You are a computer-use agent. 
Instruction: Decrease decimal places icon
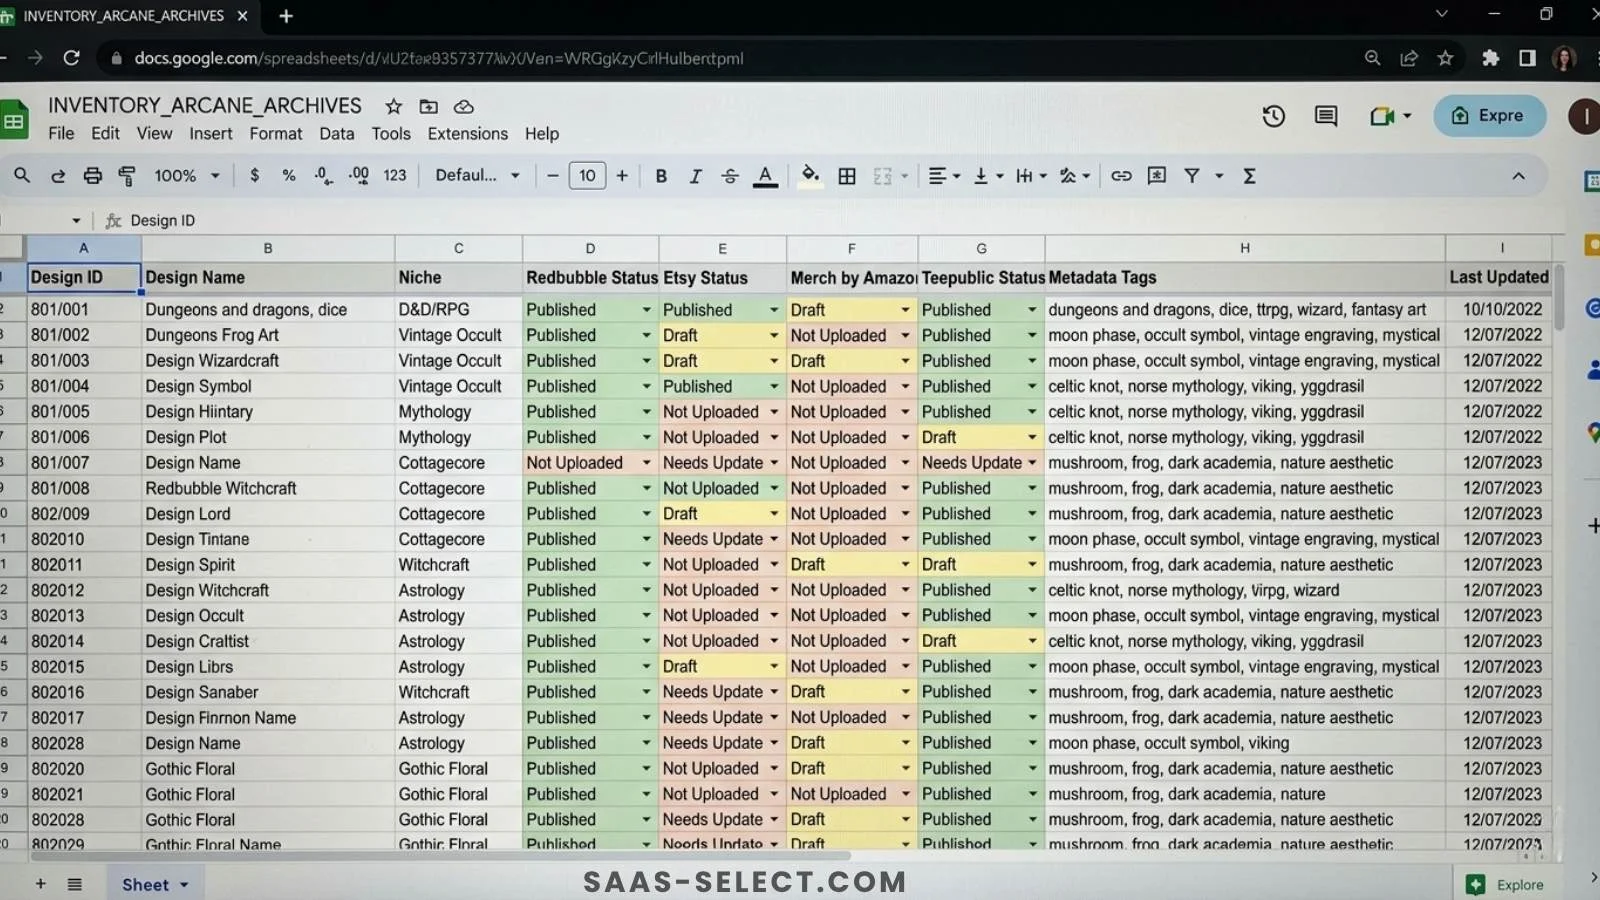[323, 175]
